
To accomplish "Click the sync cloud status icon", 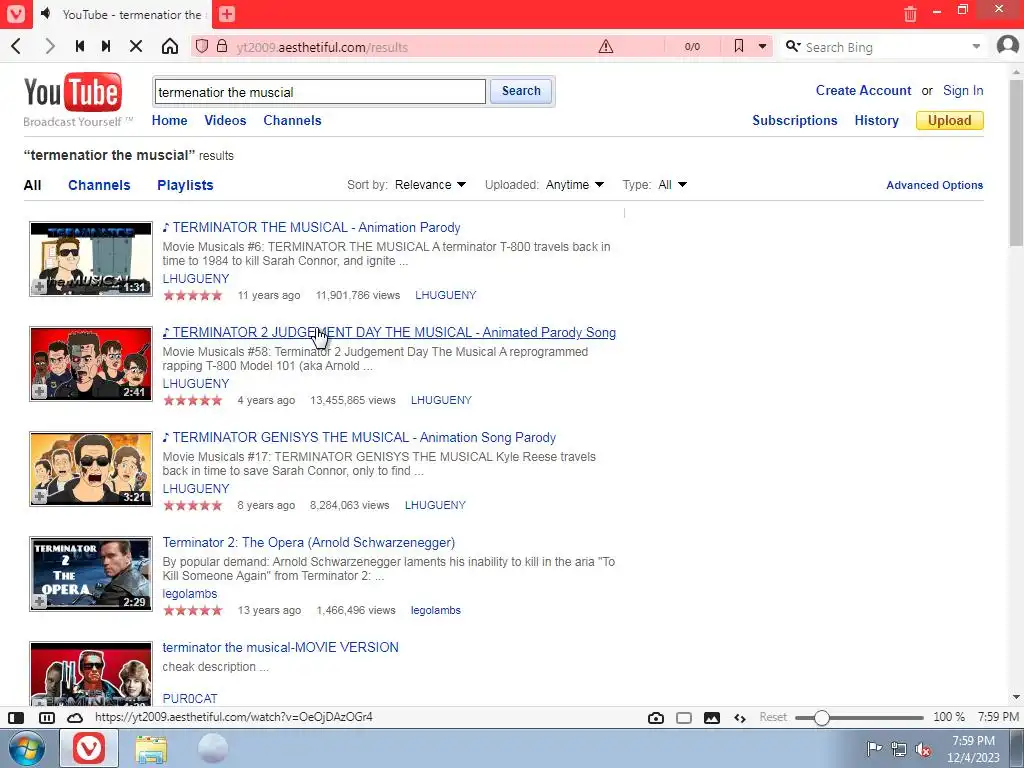I will [75, 718].
